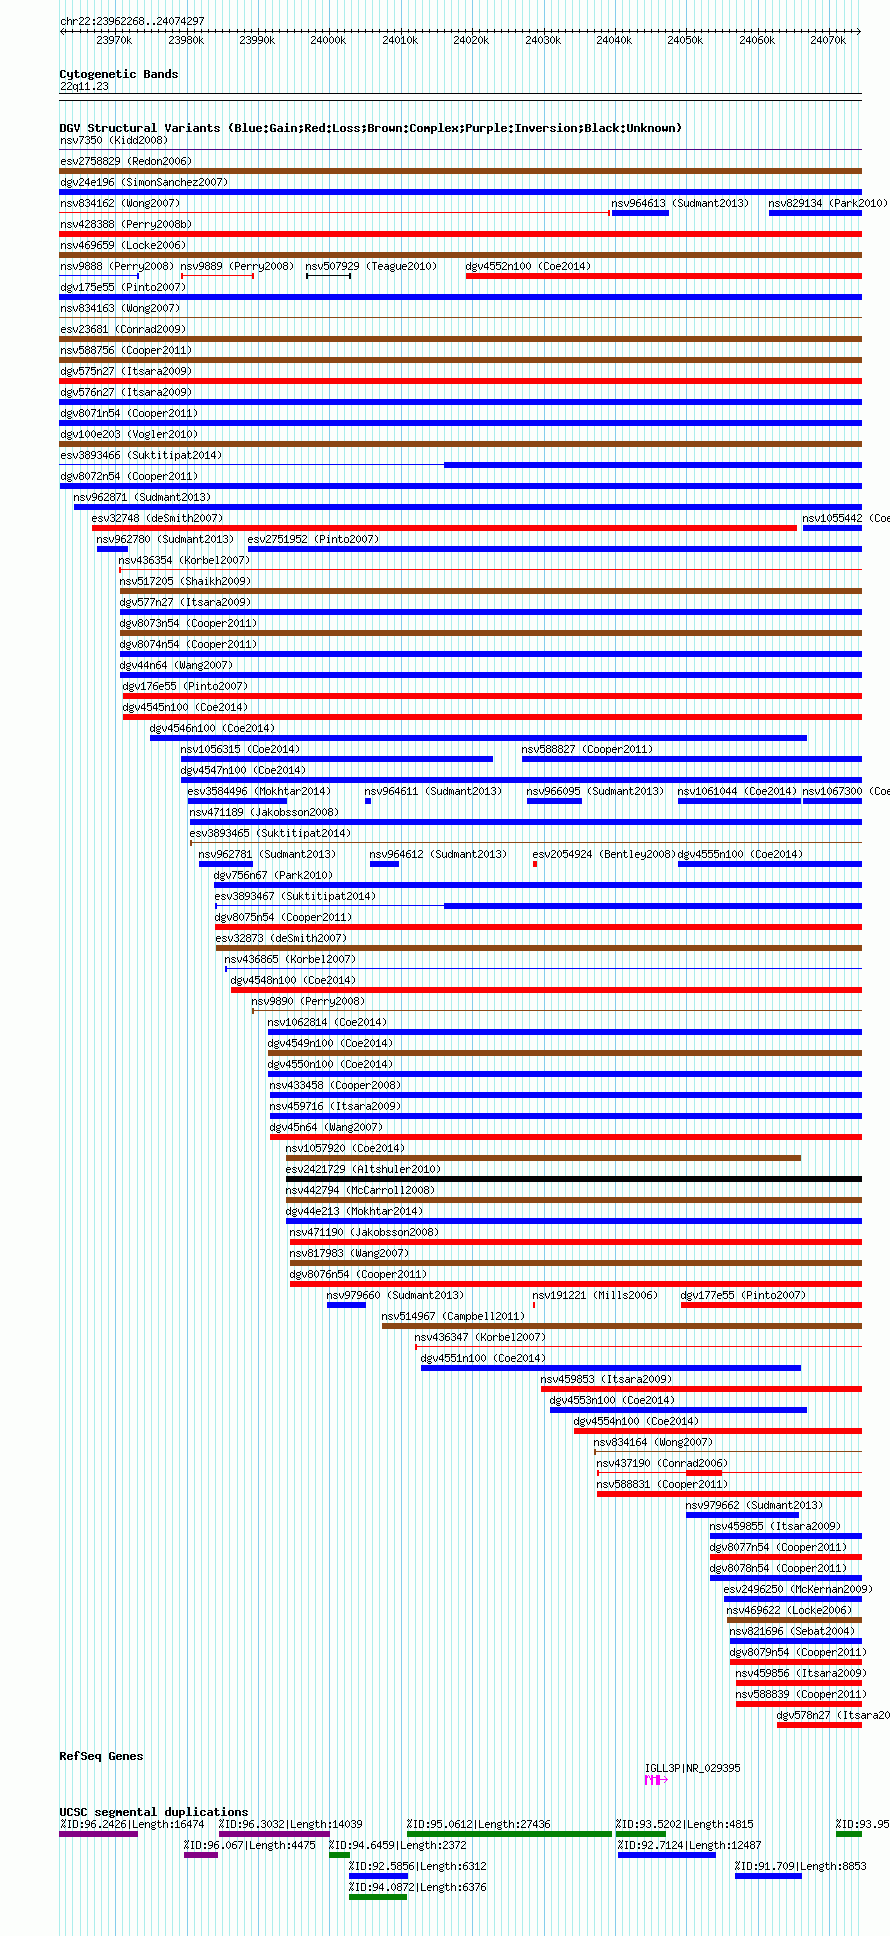Select nsv469659 (Locke2006) variant label

122,245
